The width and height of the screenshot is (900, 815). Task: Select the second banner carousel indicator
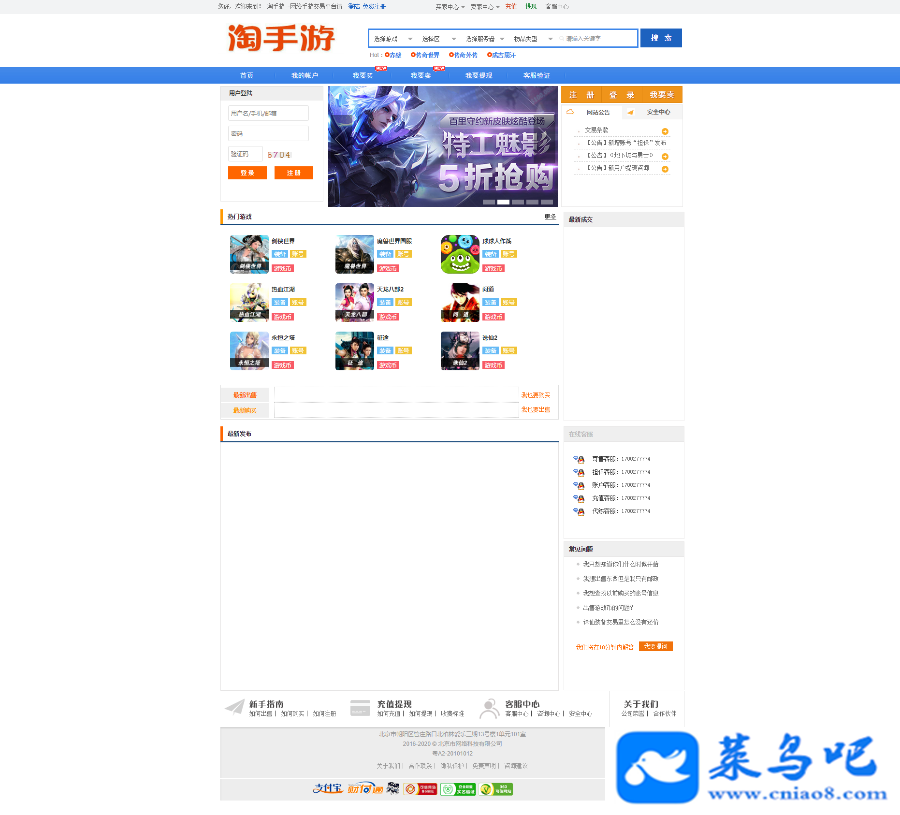pos(503,202)
